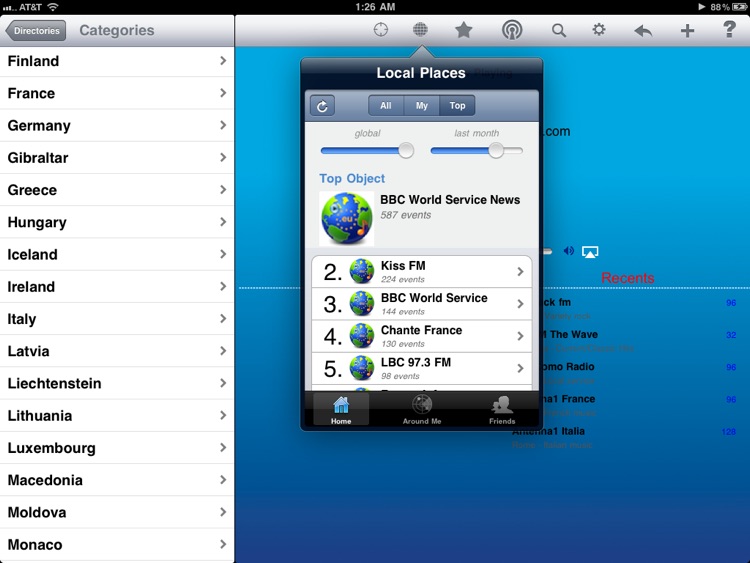The width and height of the screenshot is (750, 563).
Task: Open the Germany category
Action: (x=117, y=125)
